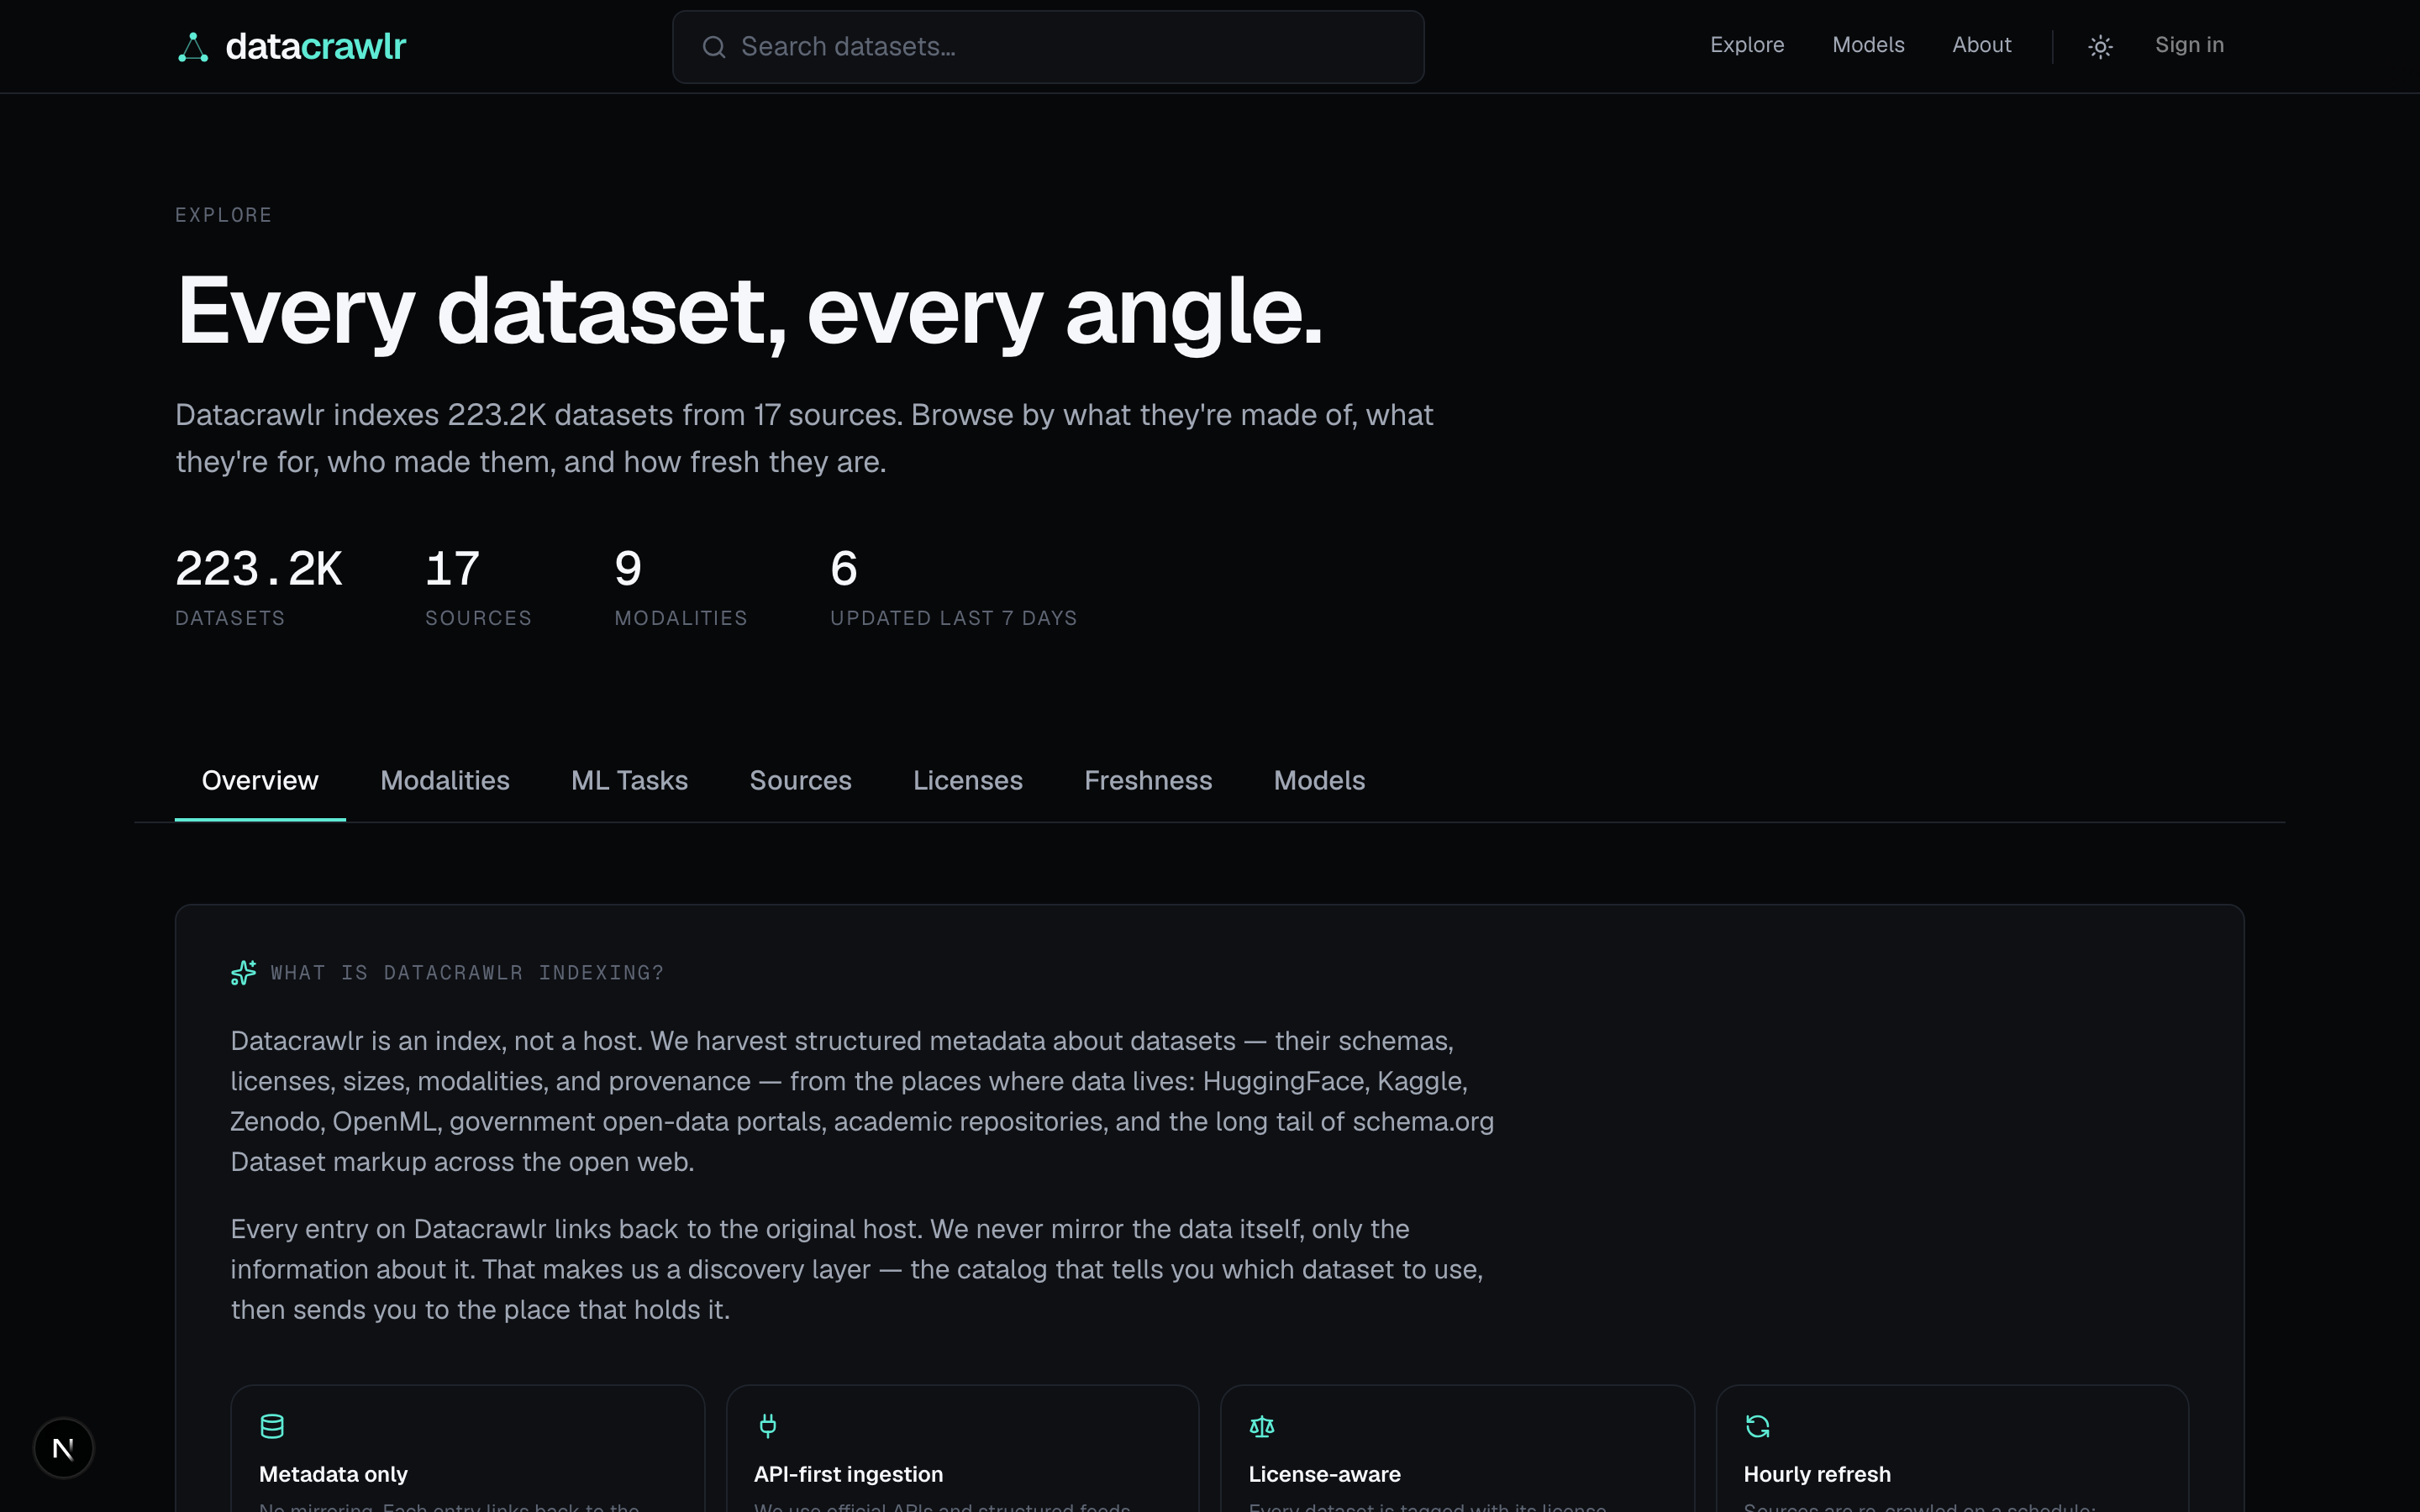The height and width of the screenshot is (1512, 2420).
Task: Switch to the Freshness tab
Action: [1148, 781]
